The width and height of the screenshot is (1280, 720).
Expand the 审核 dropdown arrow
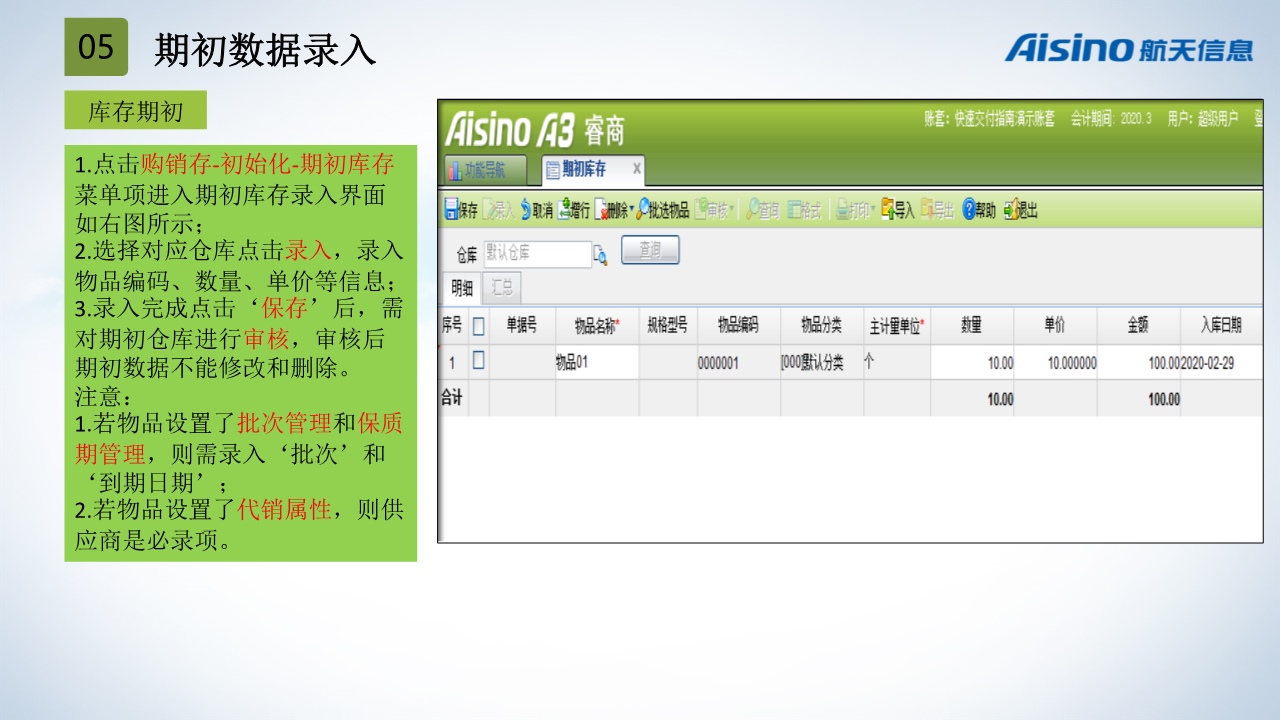coord(732,211)
